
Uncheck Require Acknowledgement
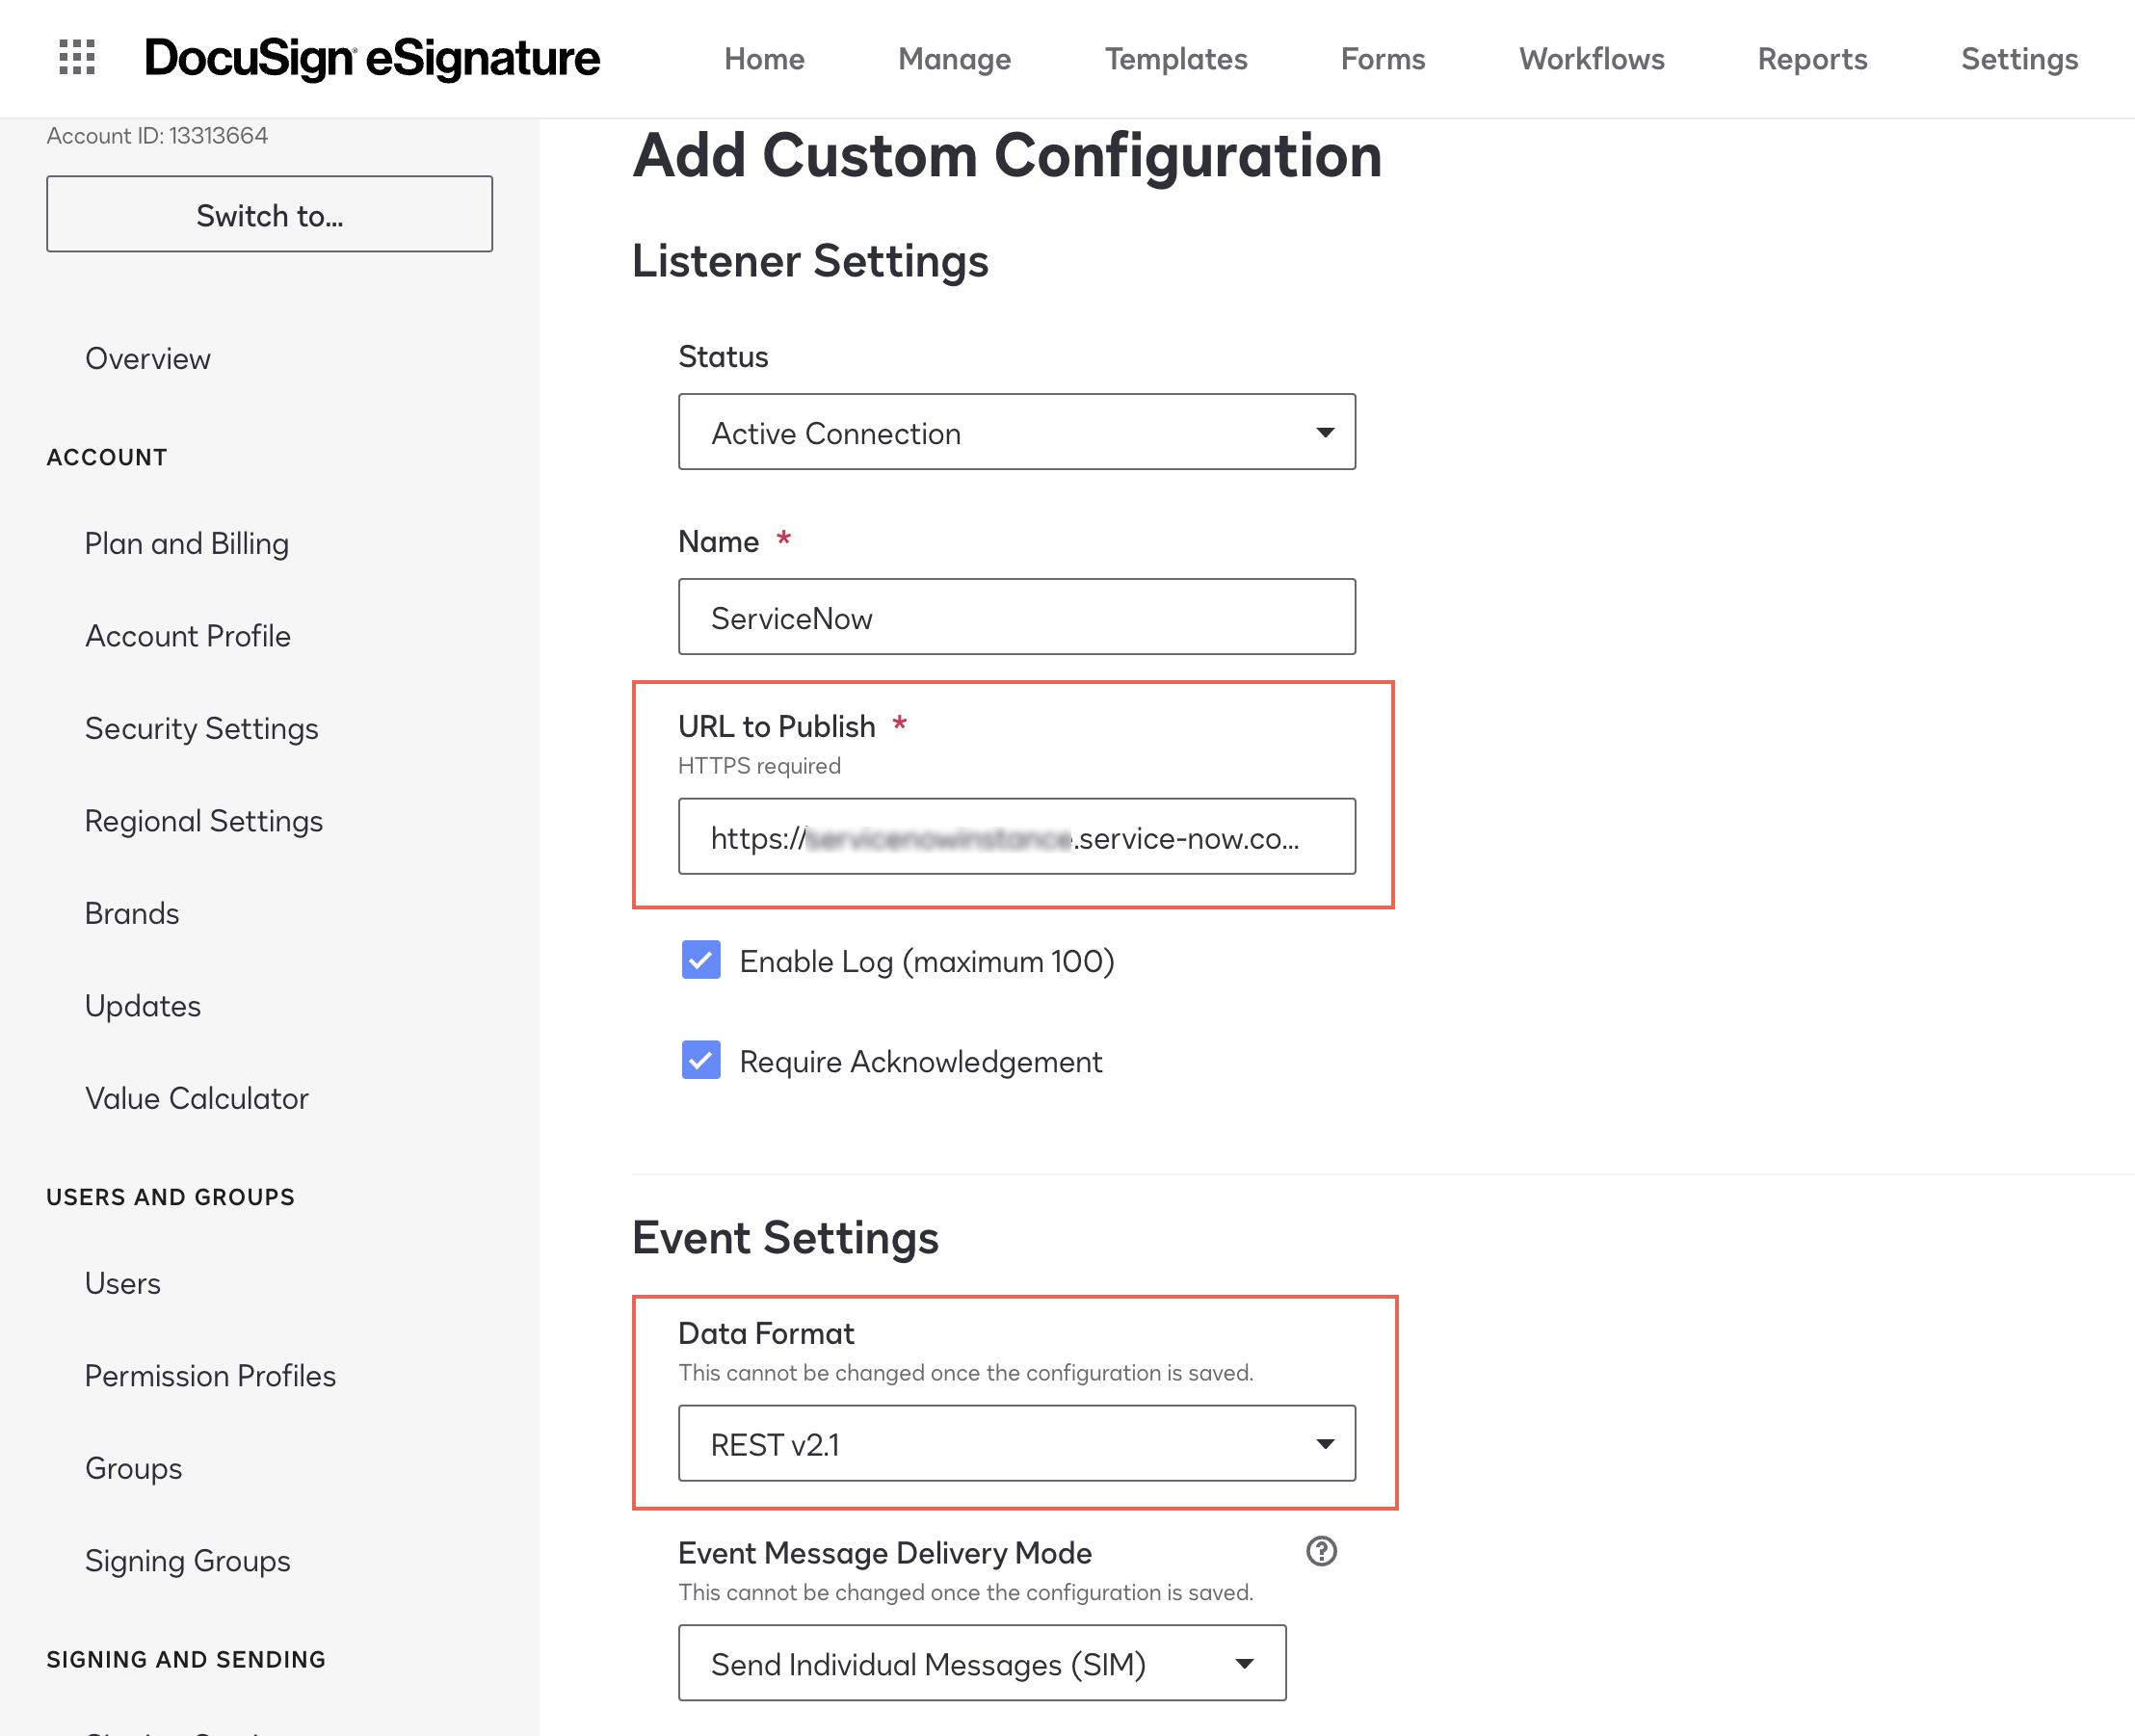point(701,1060)
